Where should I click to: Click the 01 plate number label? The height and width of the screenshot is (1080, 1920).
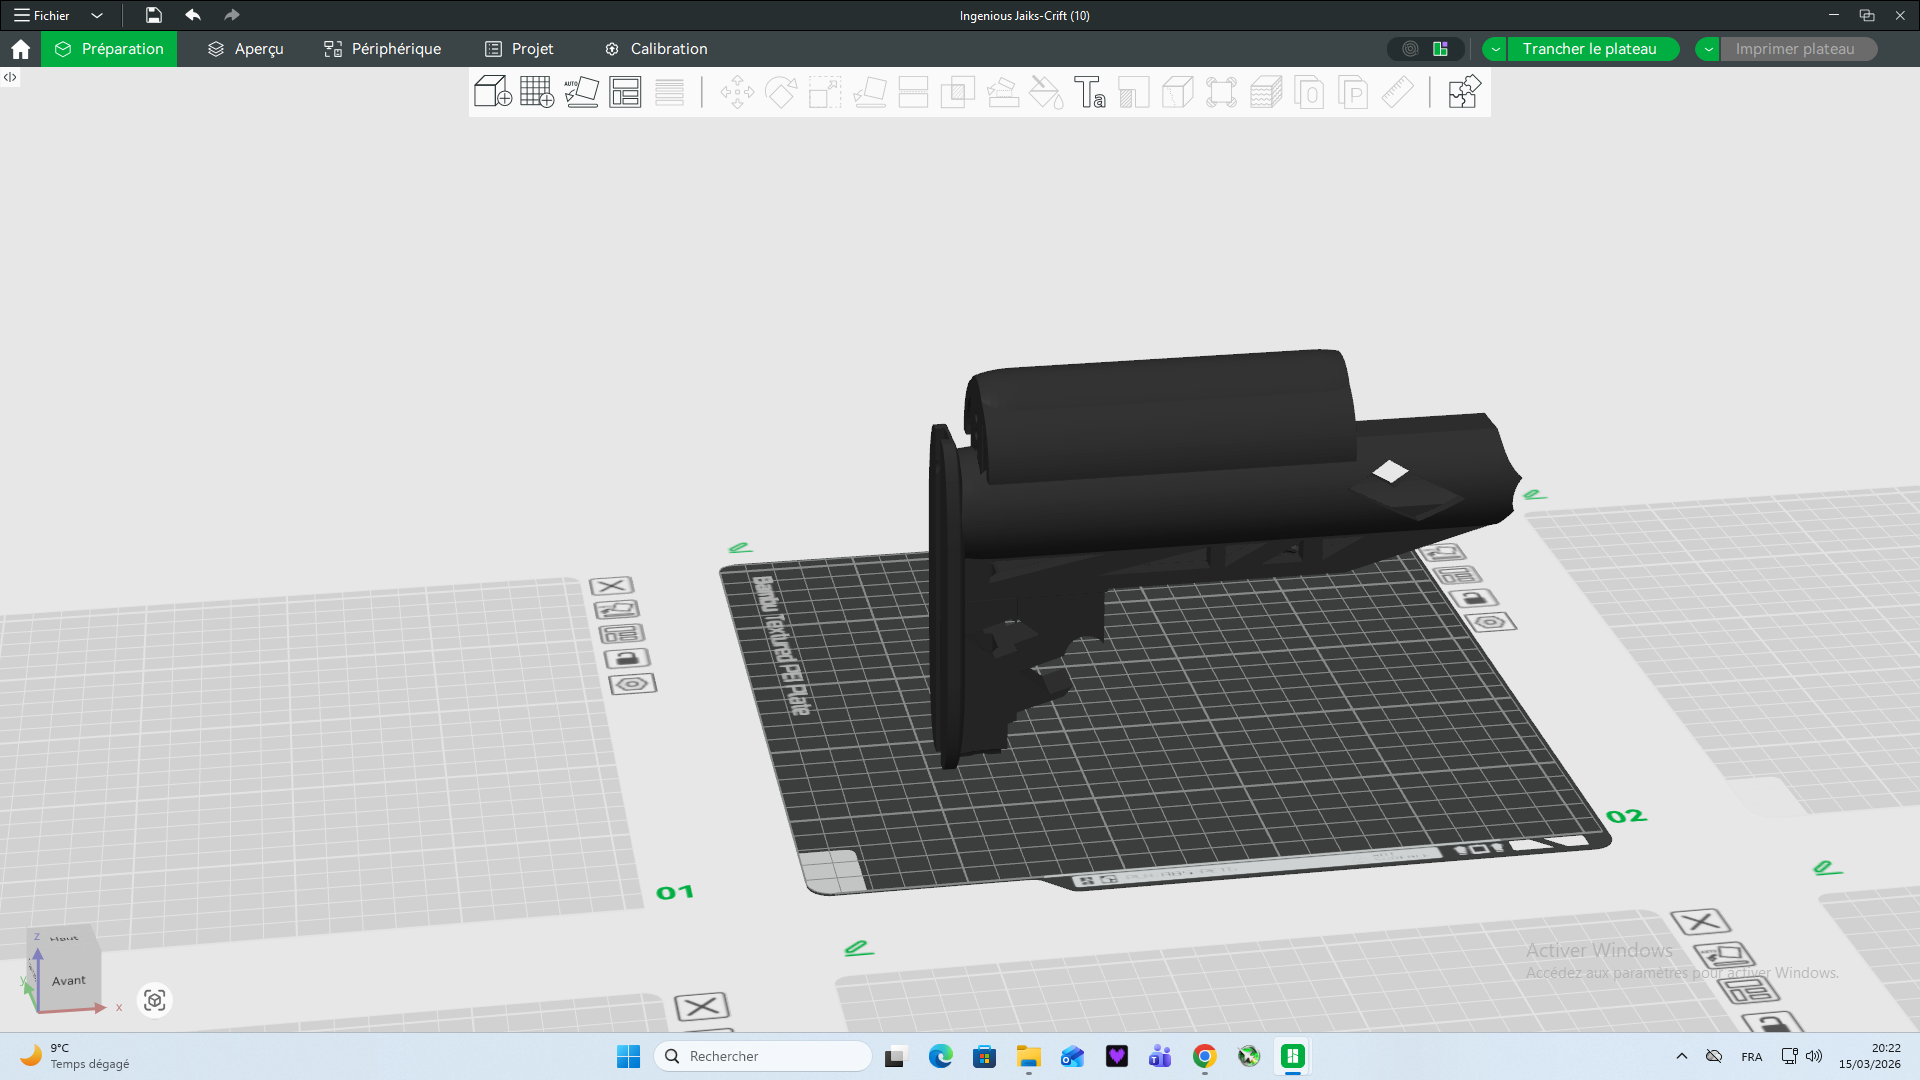(x=675, y=892)
